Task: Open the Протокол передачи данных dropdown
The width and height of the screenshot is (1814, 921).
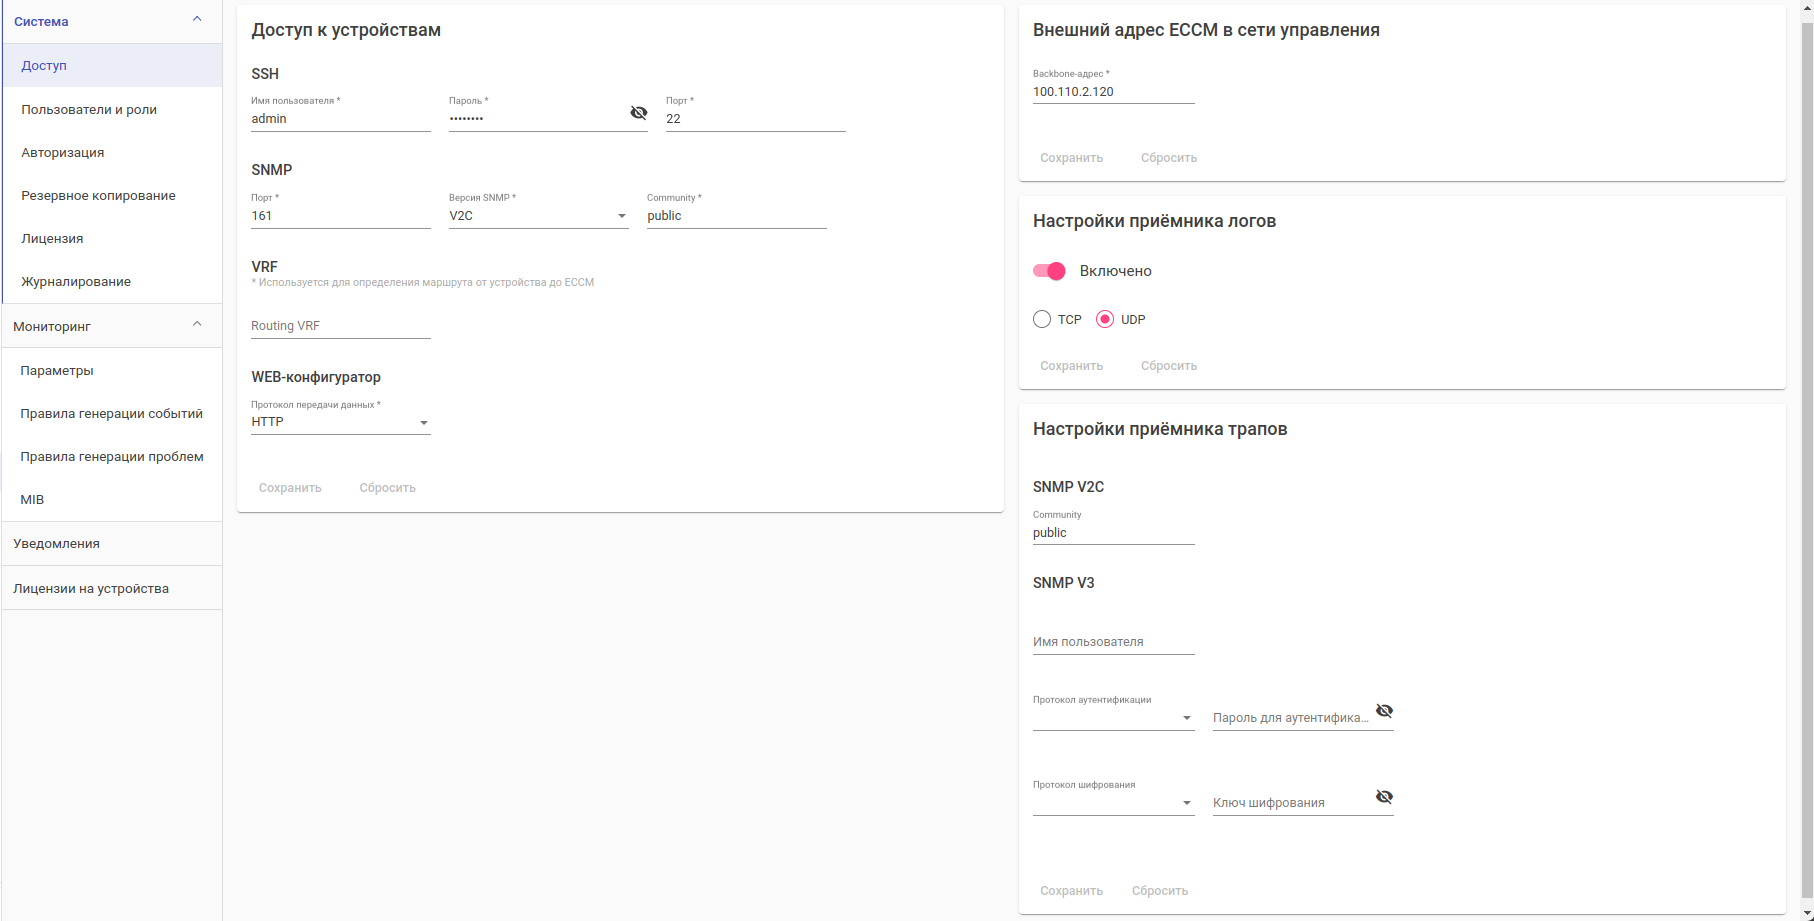Action: coord(340,423)
